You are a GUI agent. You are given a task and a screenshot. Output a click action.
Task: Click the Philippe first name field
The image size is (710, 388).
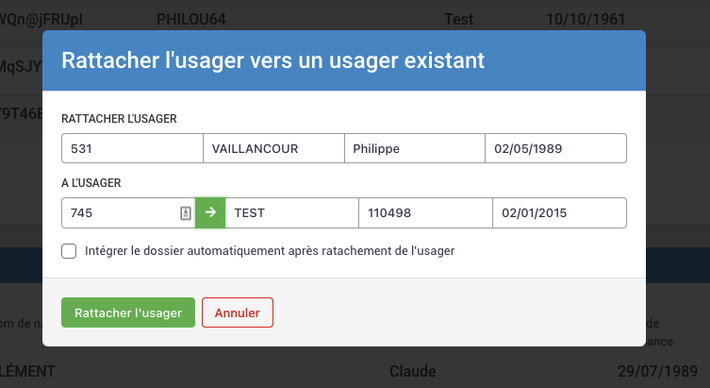[414, 148]
